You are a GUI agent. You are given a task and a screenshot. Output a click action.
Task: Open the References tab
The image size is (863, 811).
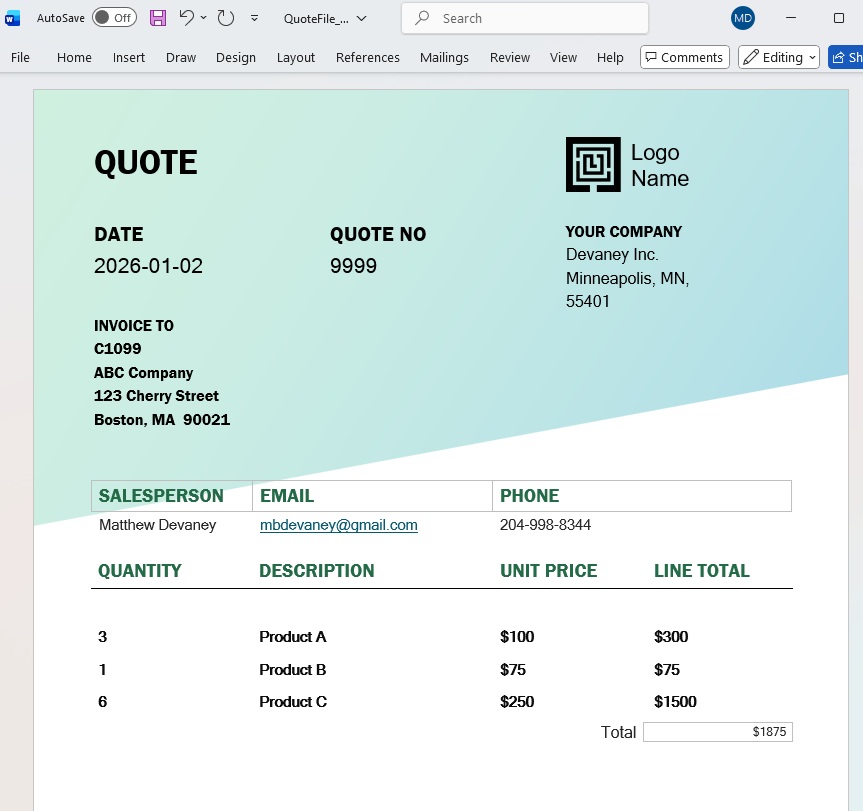pyautogui.click(x=367, y=58)
